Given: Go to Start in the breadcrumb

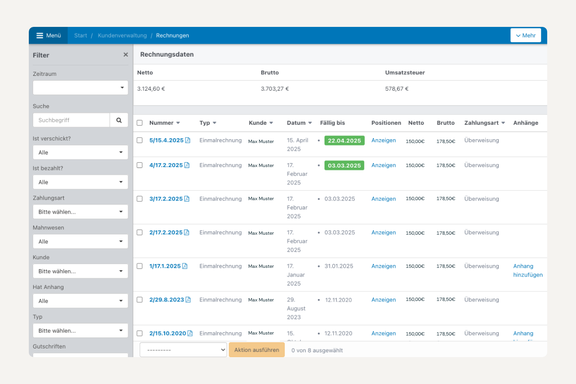Looking at the screenshot, I should pyautogui.click(x=80, y=36).
